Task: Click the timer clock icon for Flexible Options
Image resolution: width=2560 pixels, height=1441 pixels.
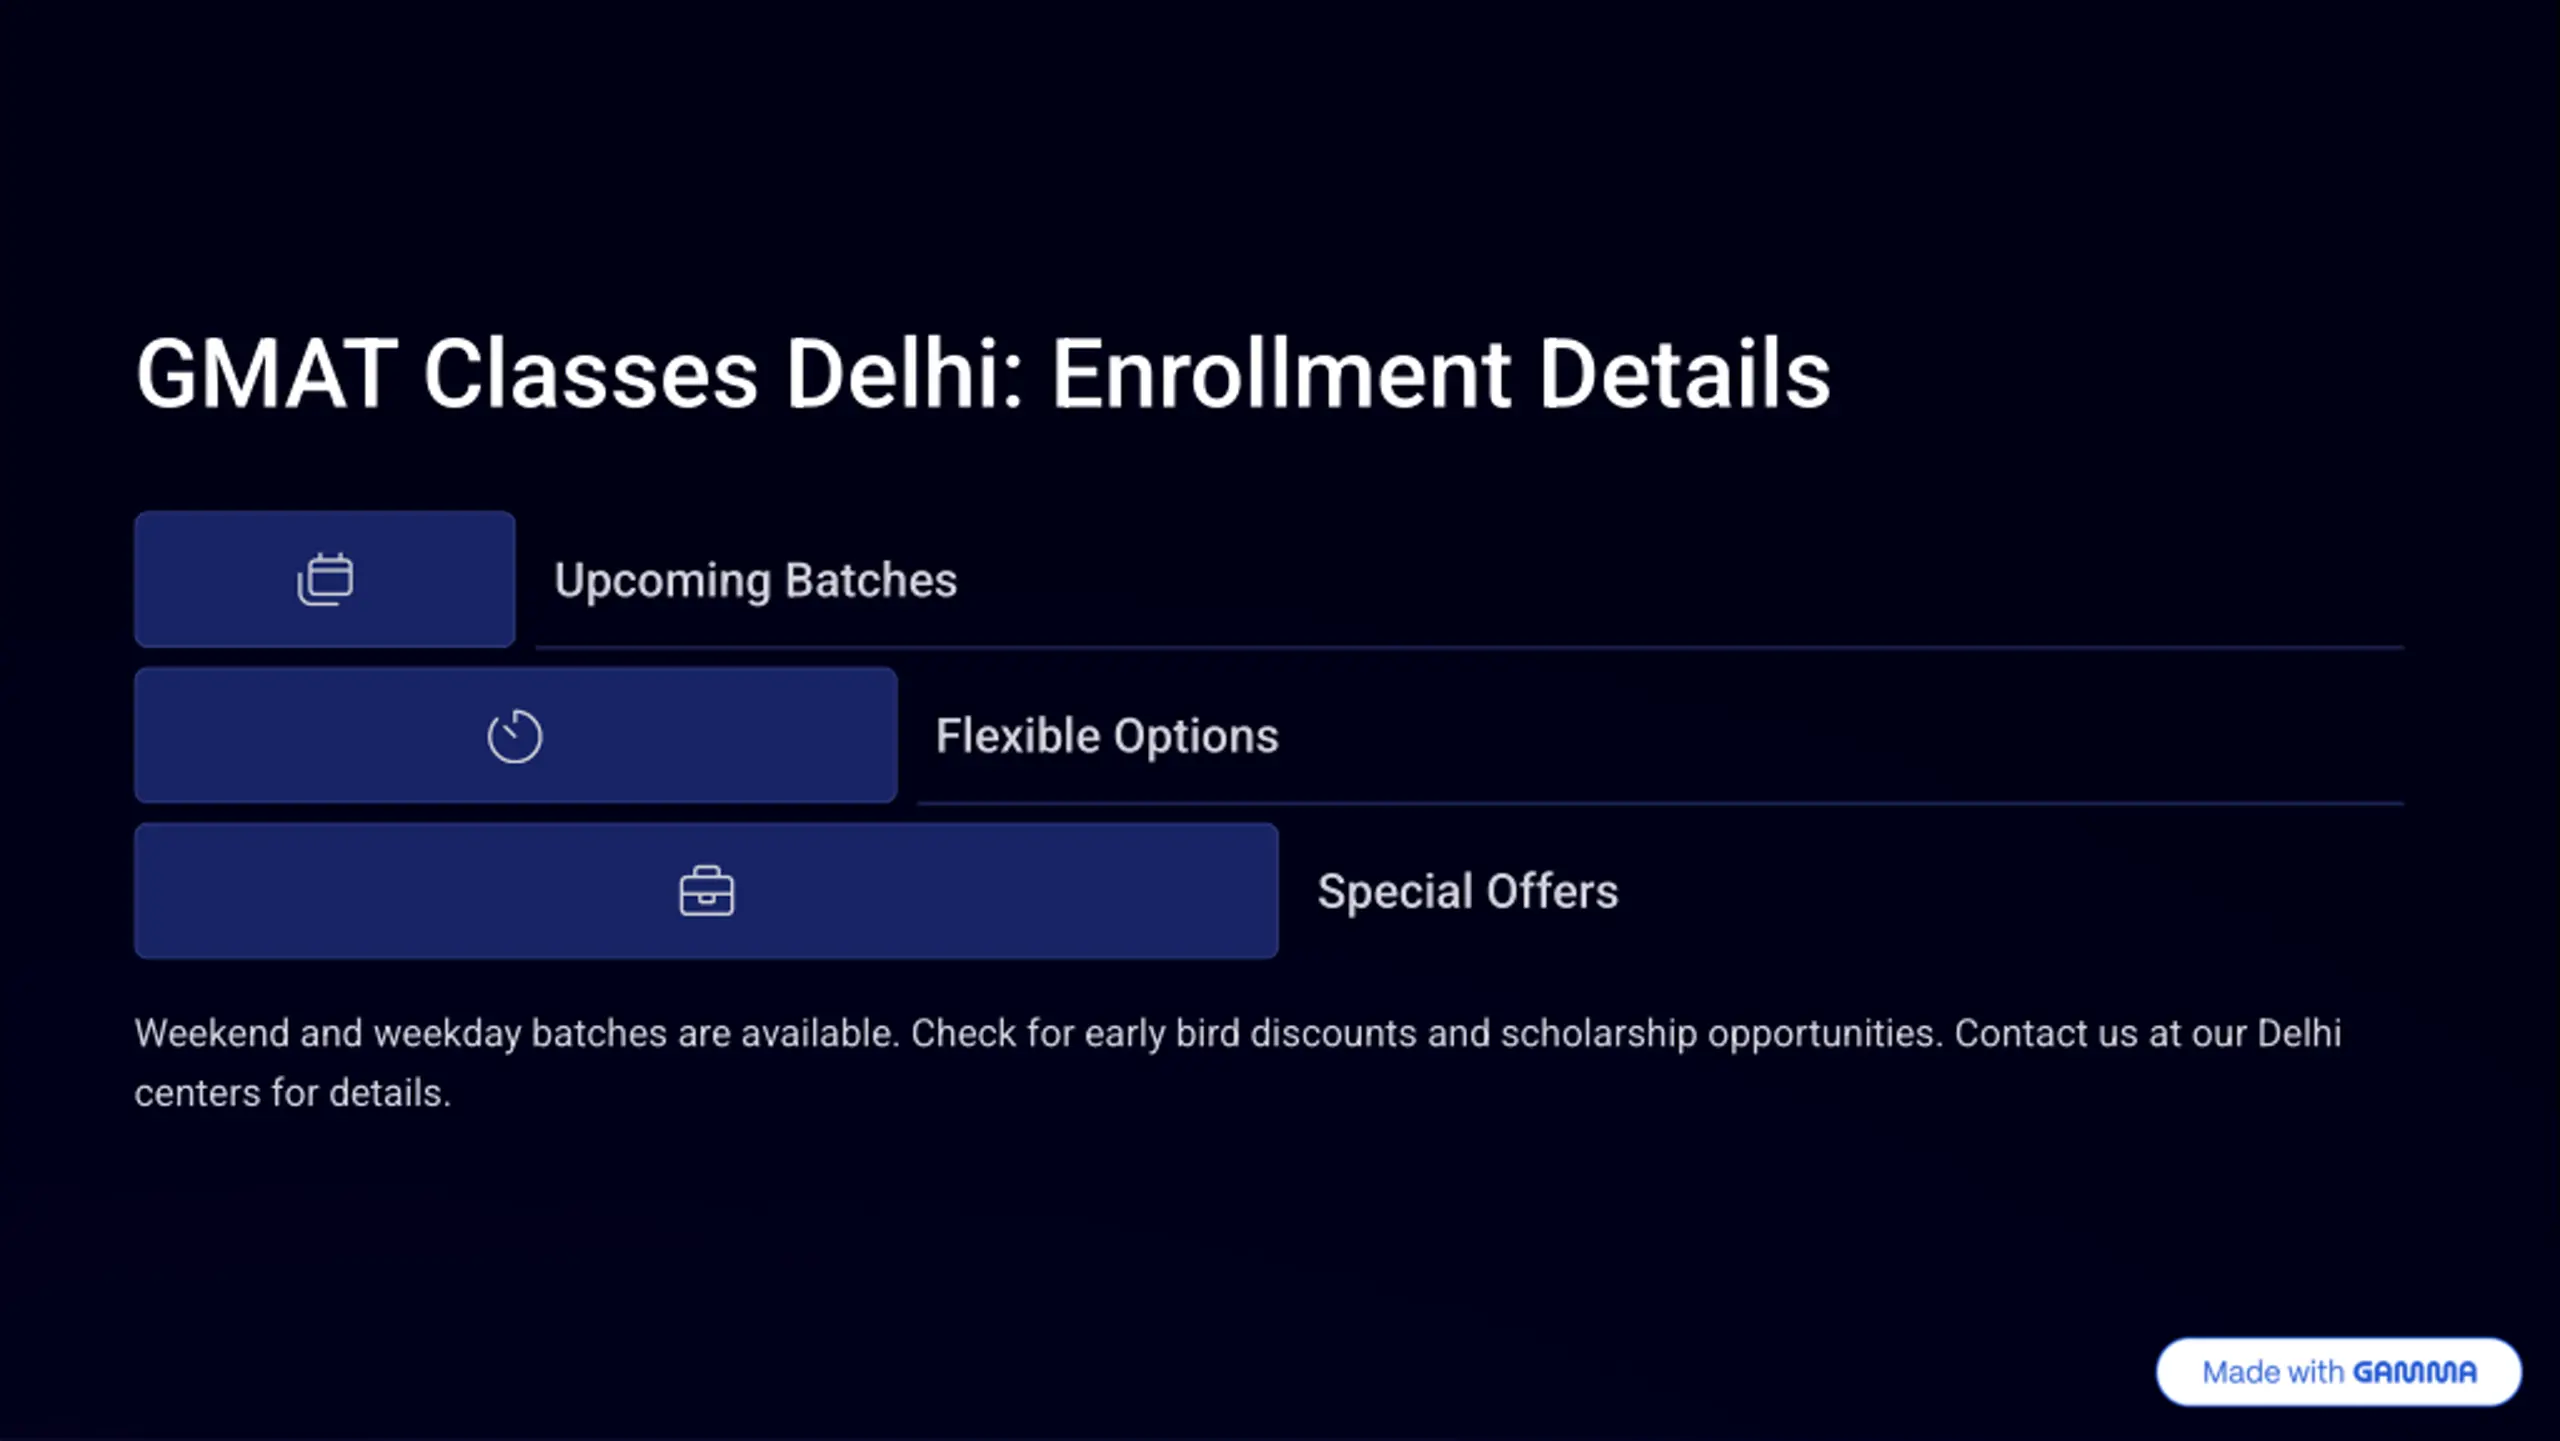Action: 515,736
